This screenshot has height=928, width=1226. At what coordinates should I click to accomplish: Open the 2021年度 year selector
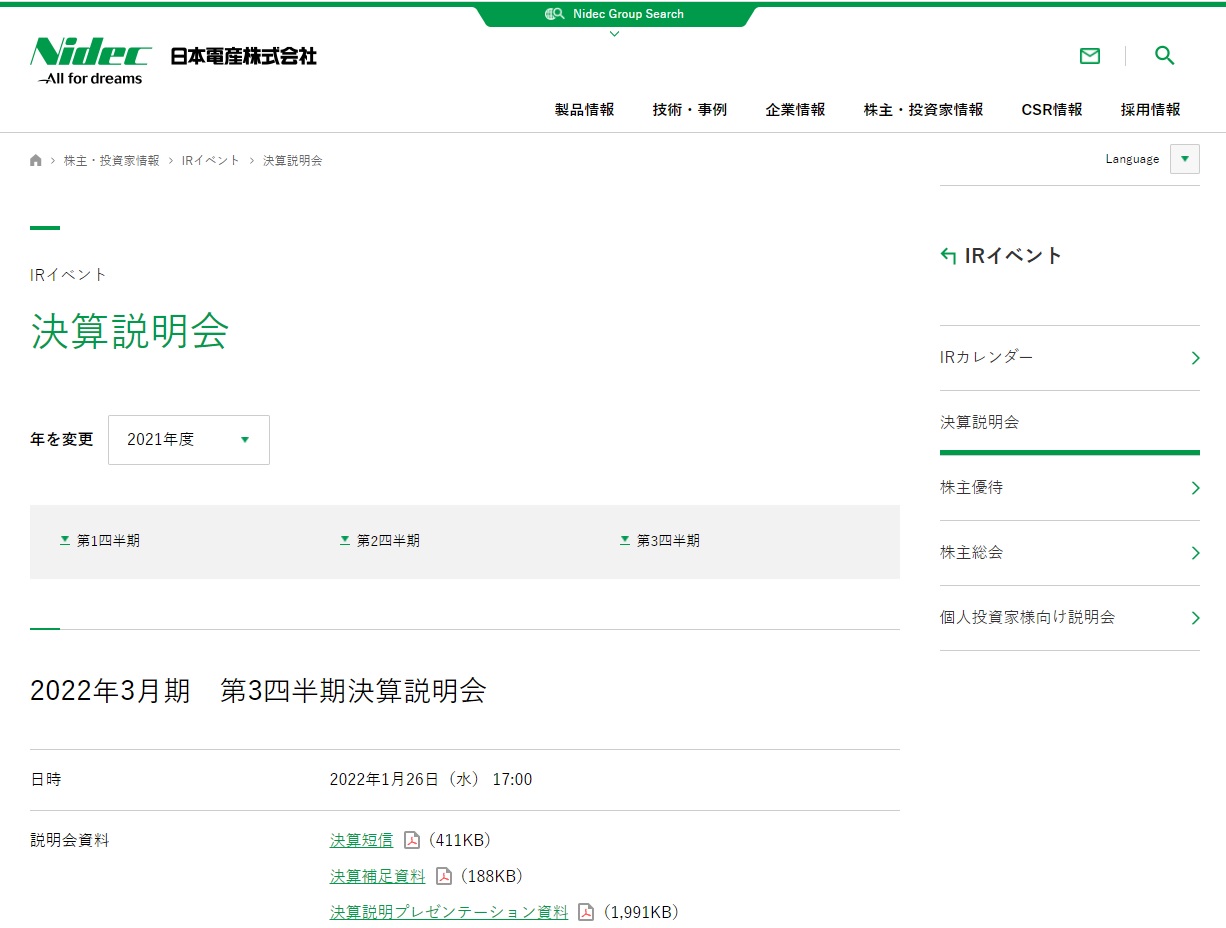point(188,440)
